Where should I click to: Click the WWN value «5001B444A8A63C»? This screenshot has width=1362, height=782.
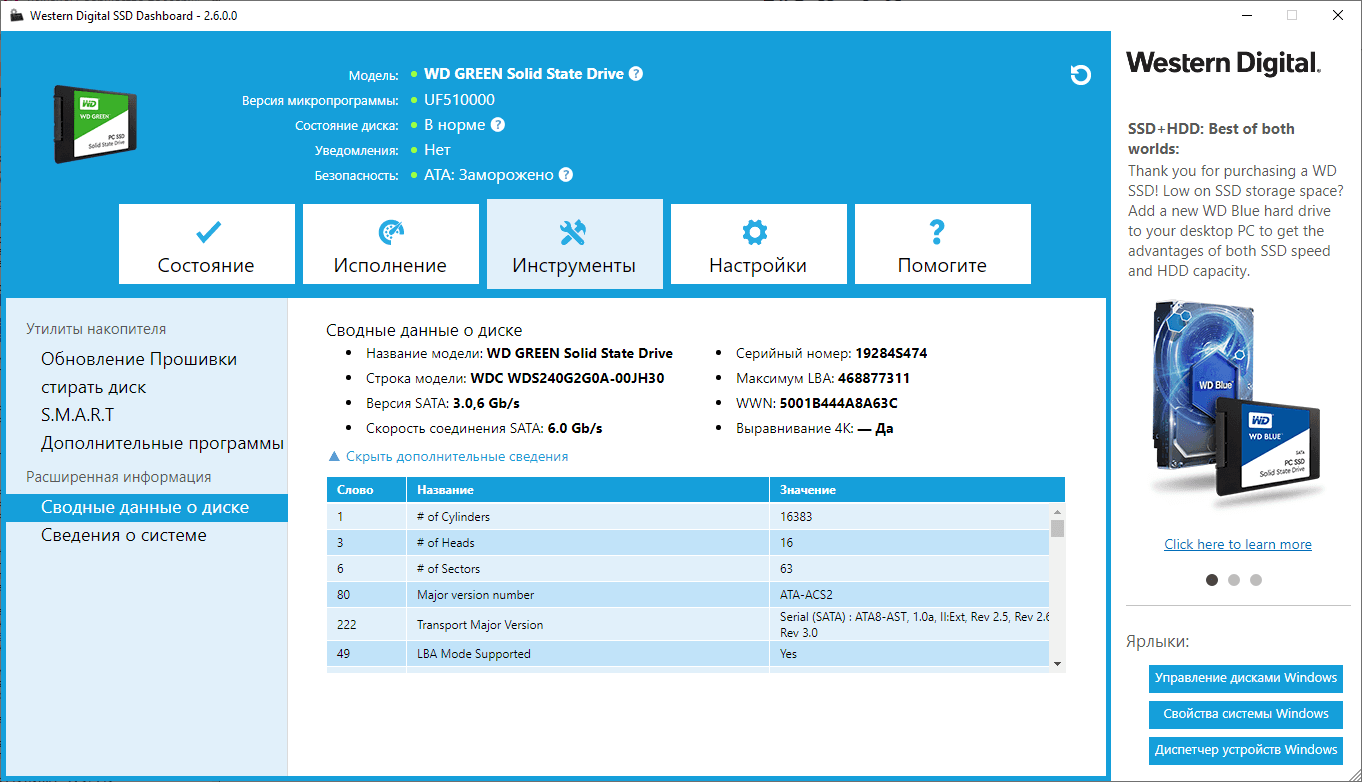coord(839,403)
